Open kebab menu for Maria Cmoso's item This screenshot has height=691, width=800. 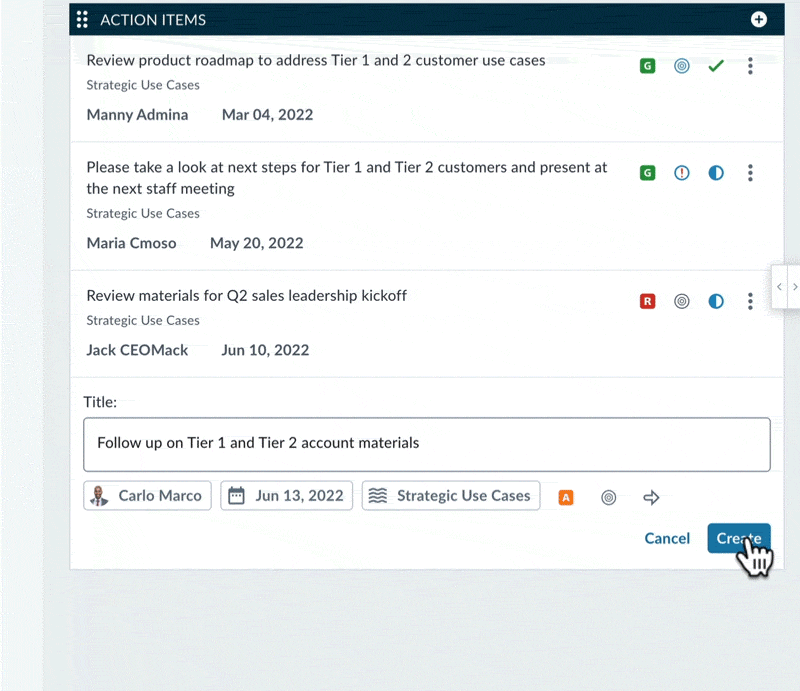tap(750, 173)
